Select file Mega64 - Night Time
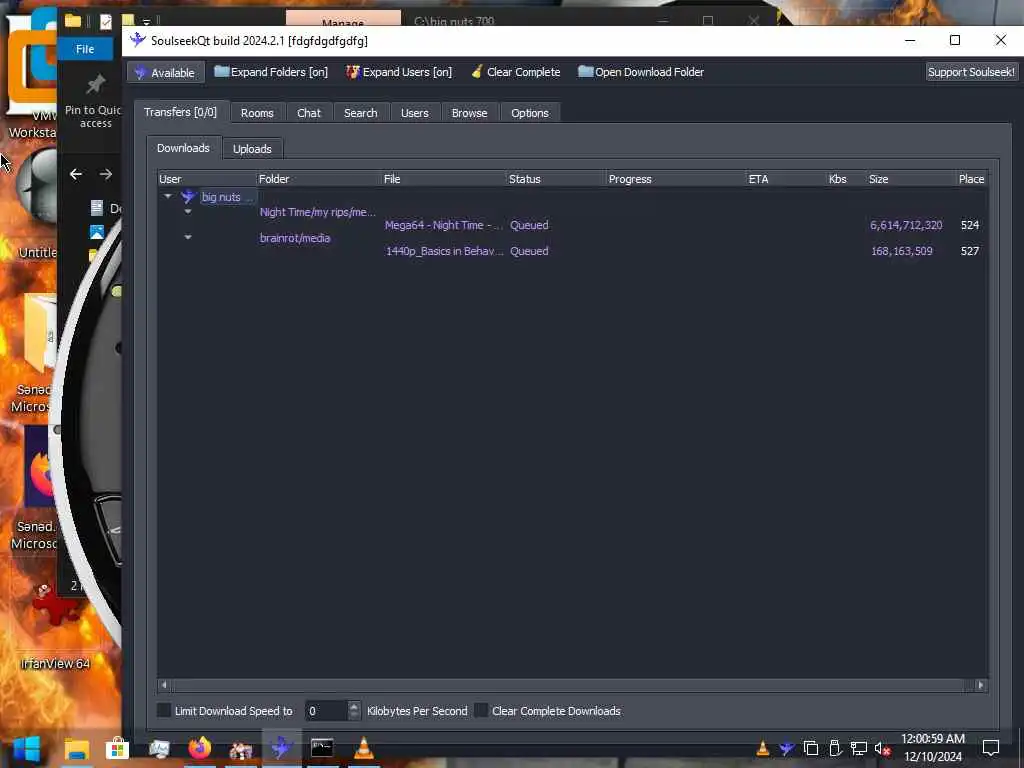 [443, 225]
